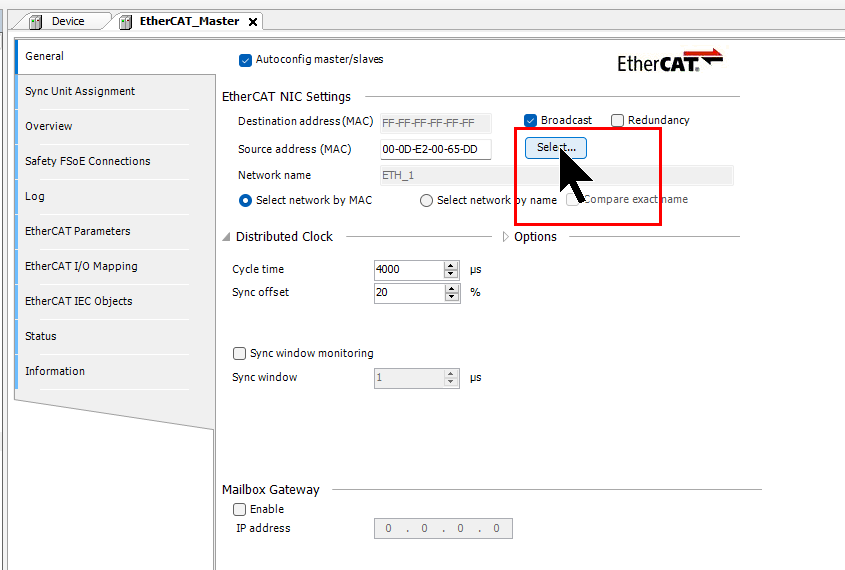
Task: Choose Select network by name option
Action: point(427,201)
